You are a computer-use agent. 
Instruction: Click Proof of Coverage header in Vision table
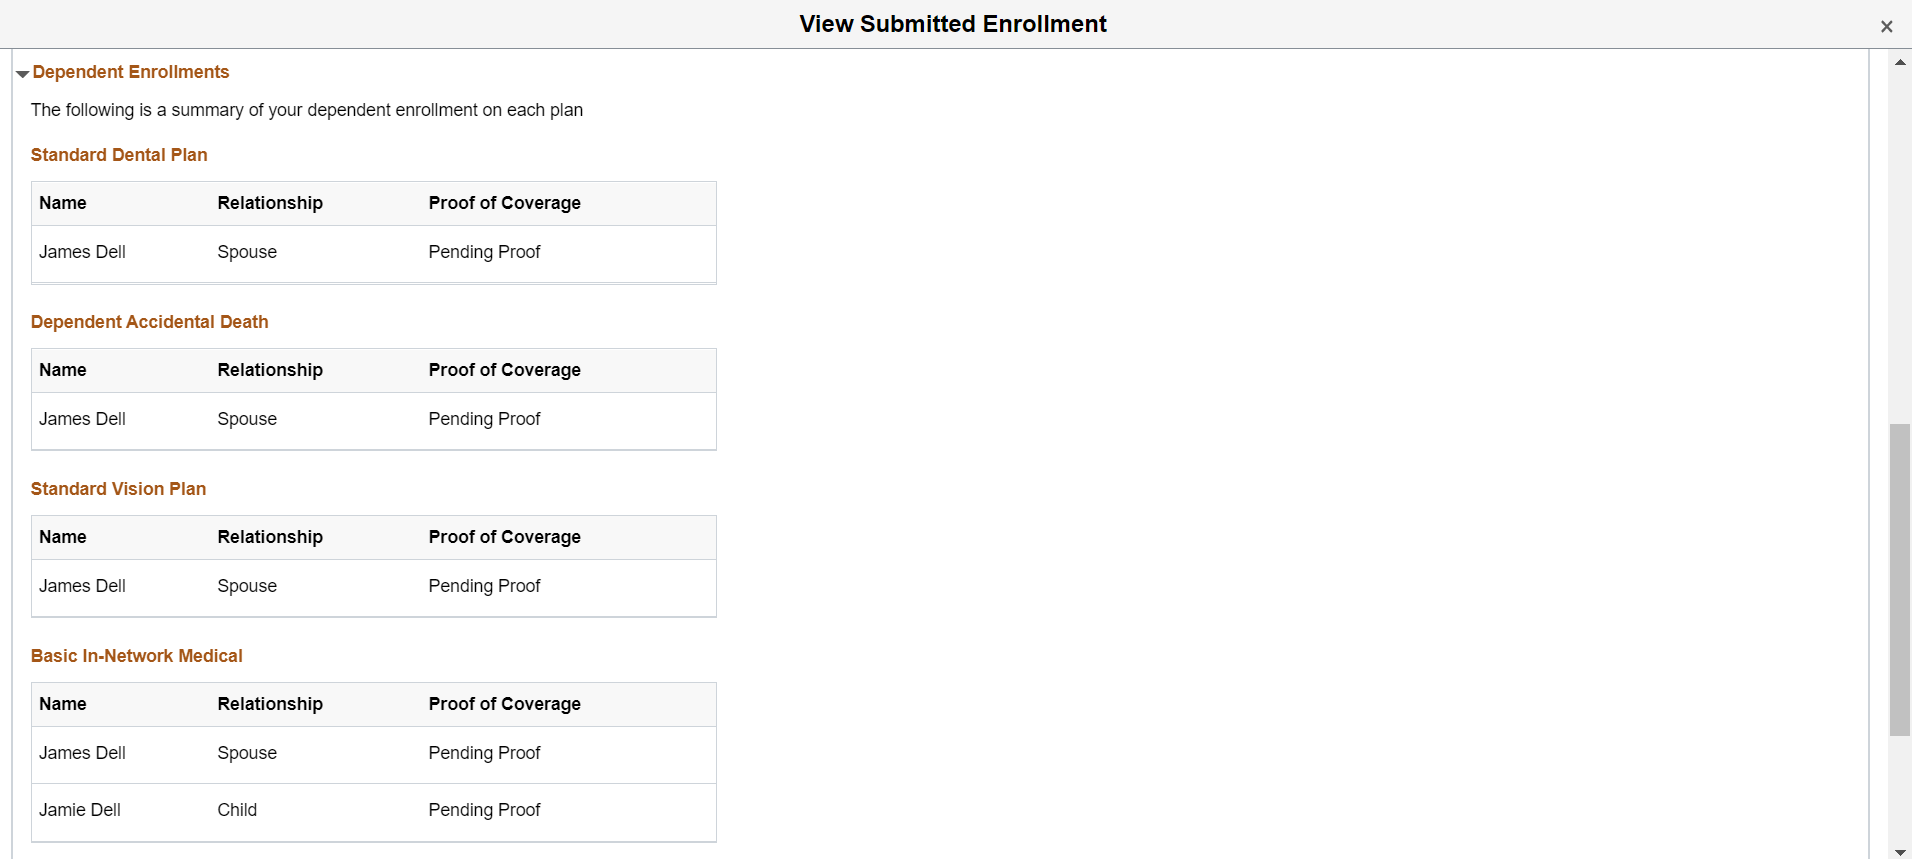(504, 537)
